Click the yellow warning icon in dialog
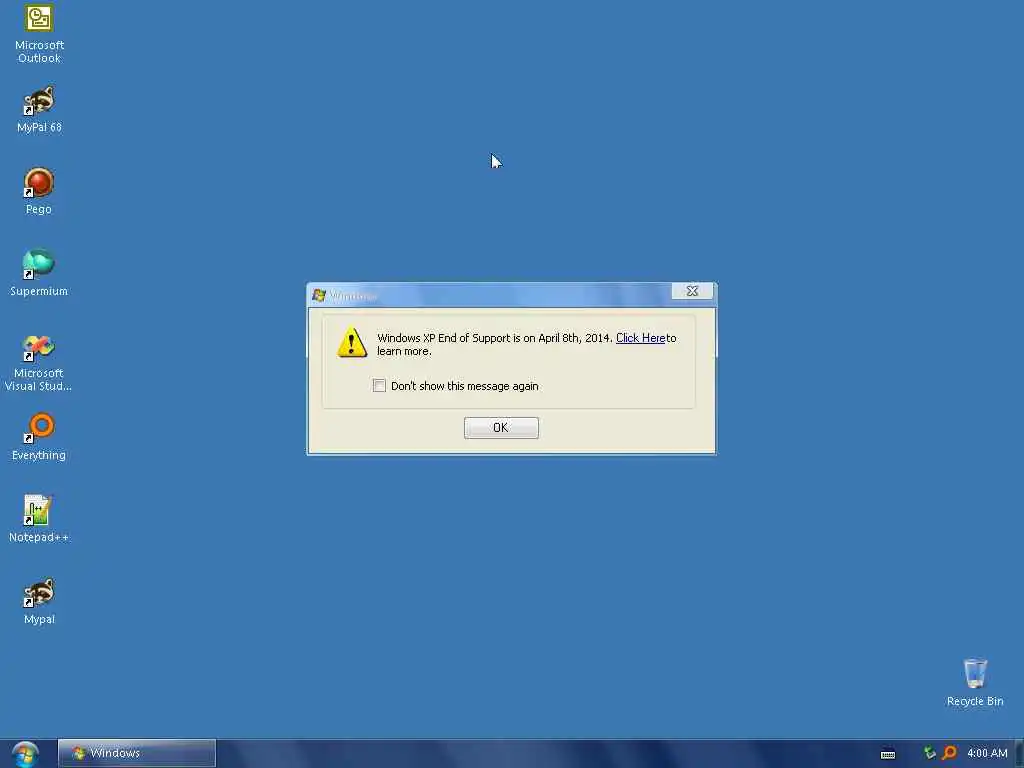Image resolution: width=1024 pixels, height=768 pixels. 352,342
